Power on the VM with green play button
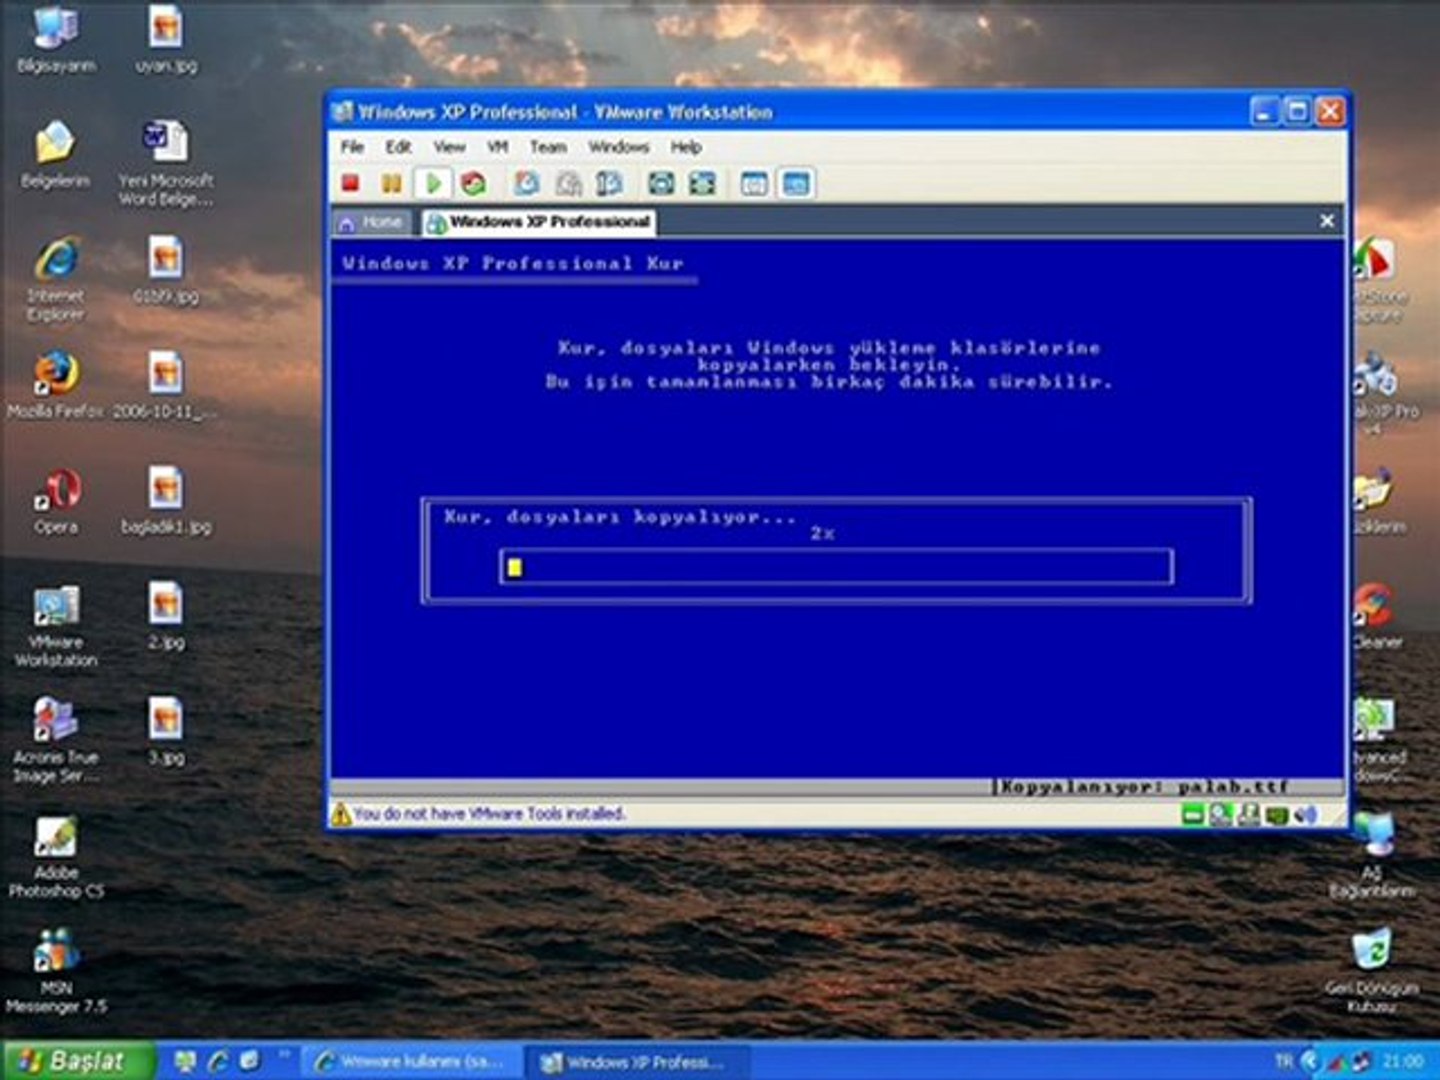The height and width of the screenshot is (1080, 1440). (433, 184)
